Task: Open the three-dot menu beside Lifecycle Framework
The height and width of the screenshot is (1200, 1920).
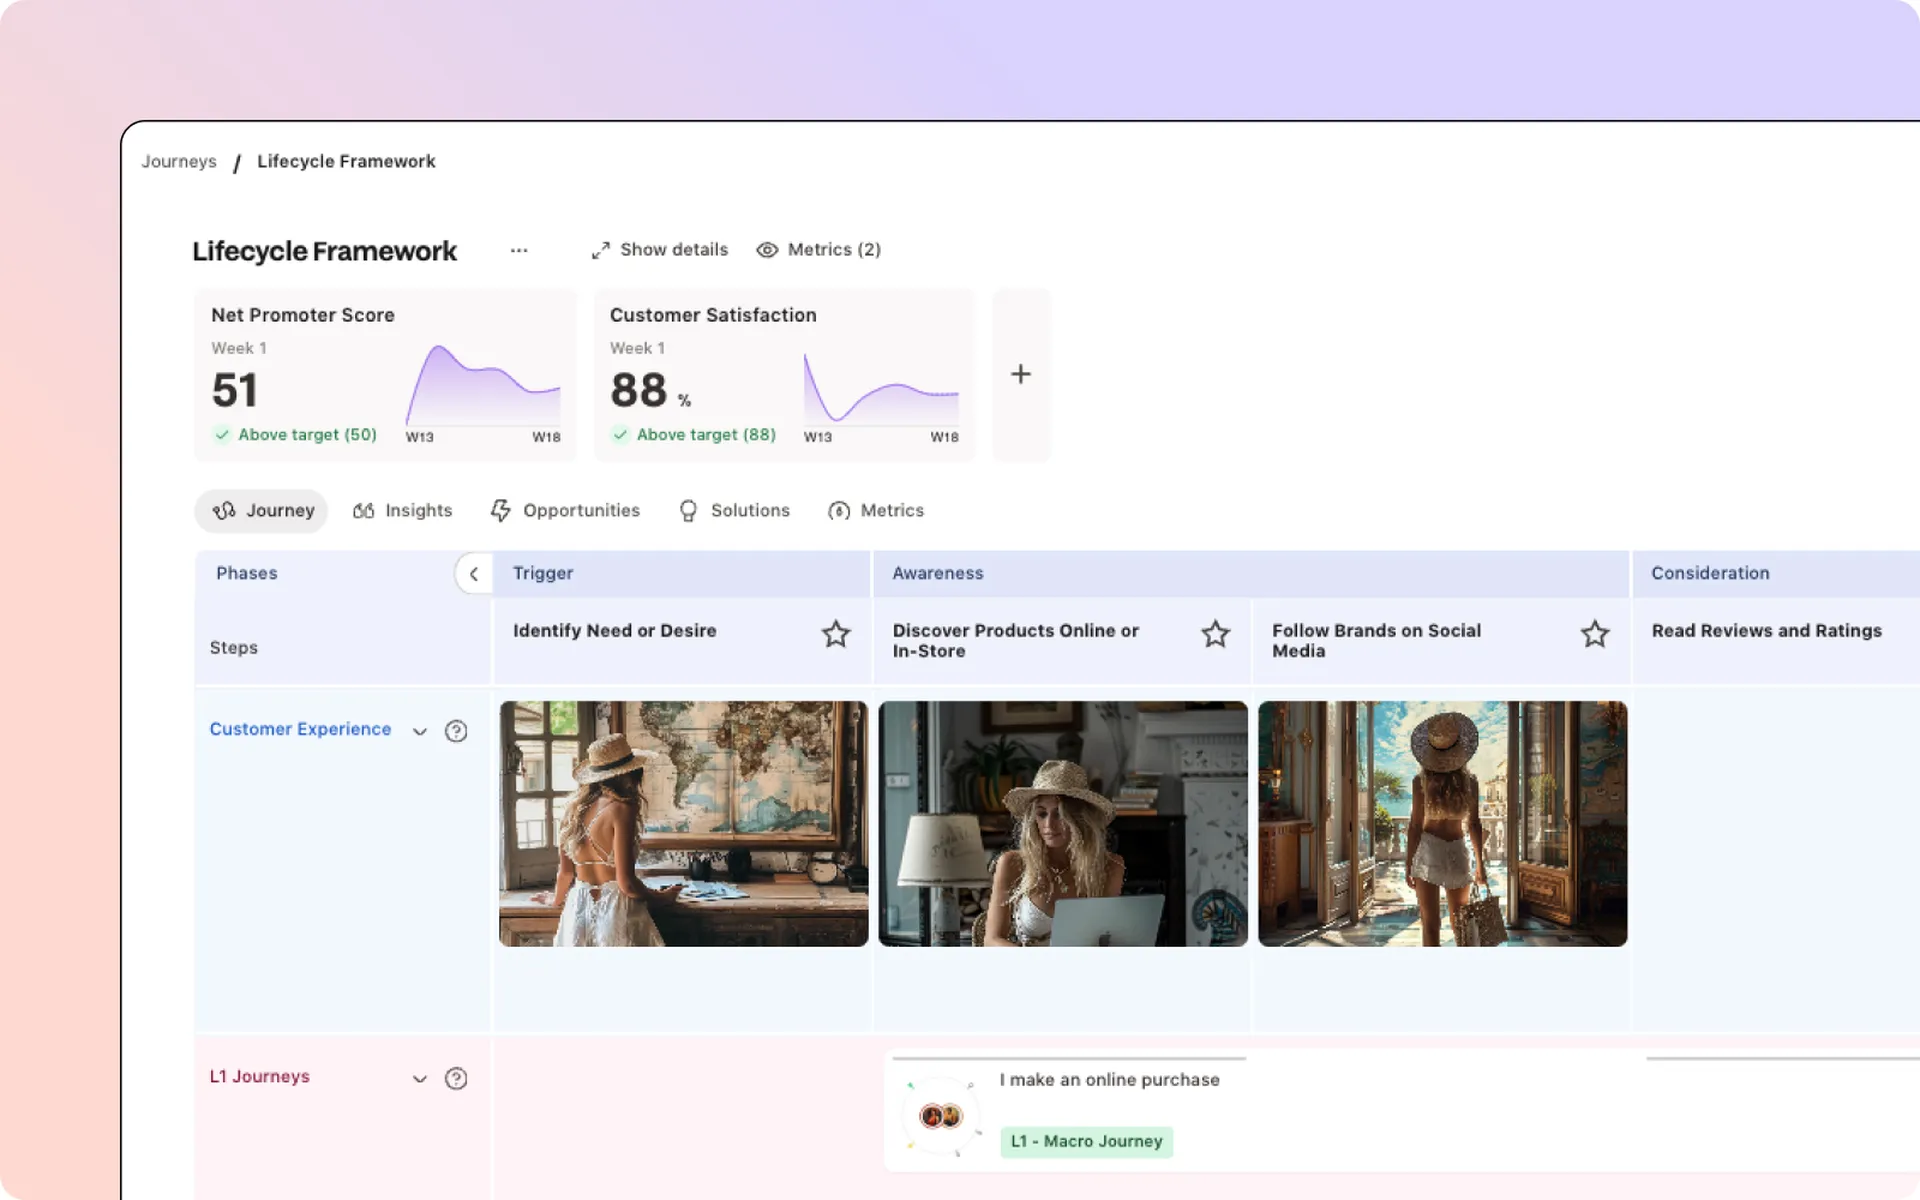Action: coord(518,250)
